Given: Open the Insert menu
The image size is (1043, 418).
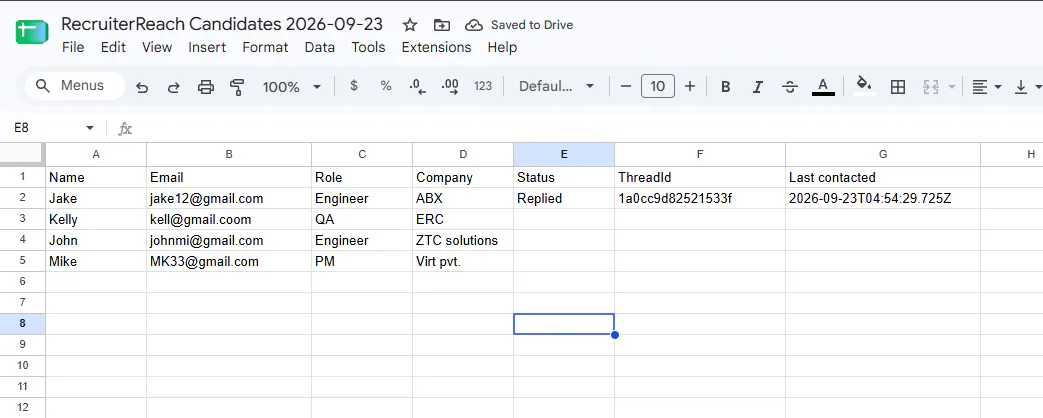Looking at the screenshot, I should (207, 47).
